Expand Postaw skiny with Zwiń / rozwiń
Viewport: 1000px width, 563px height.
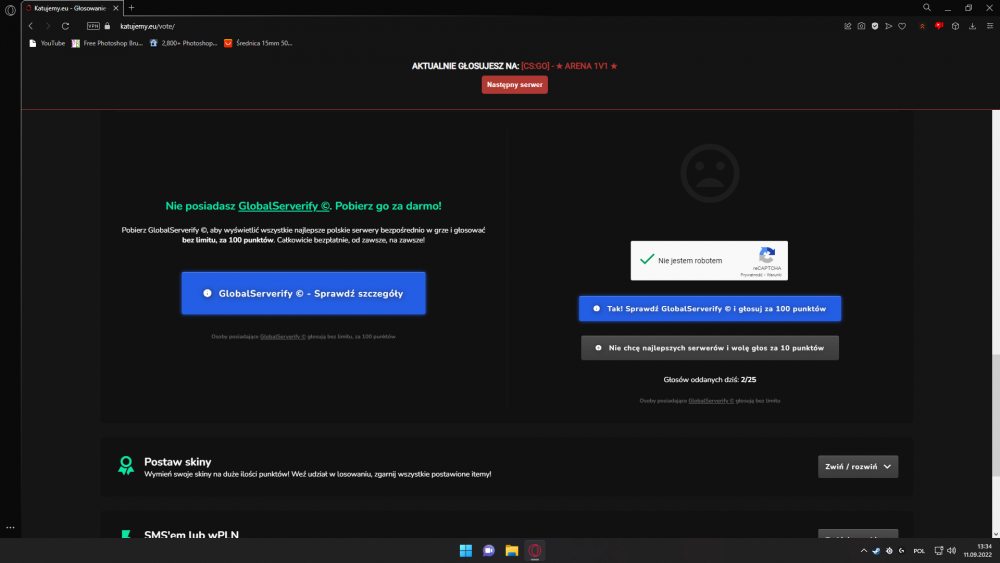tap(858, 467)
